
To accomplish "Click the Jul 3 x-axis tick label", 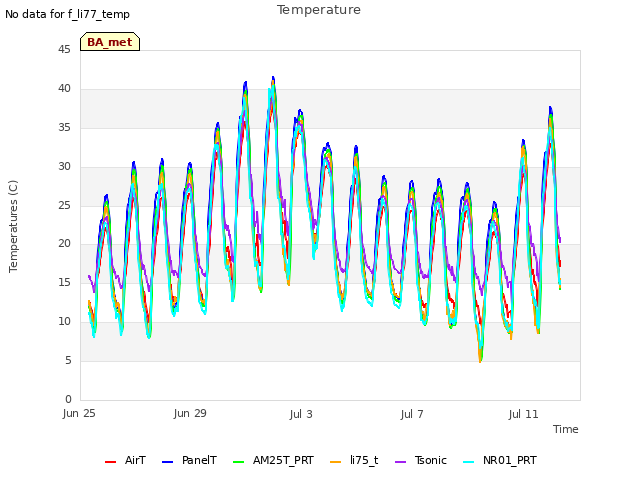I will tap(301, 414).
